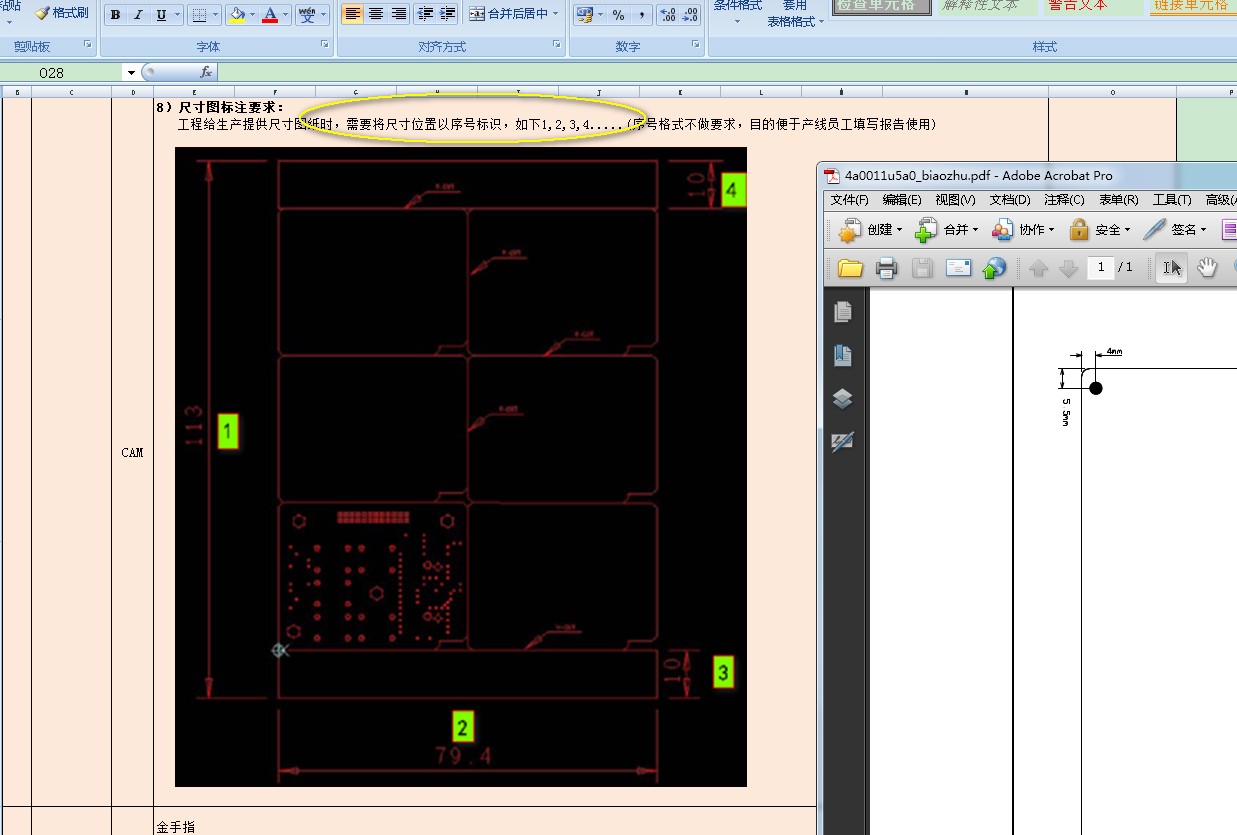Open Acrobat Forms menu (表单)

point(1118,200)
